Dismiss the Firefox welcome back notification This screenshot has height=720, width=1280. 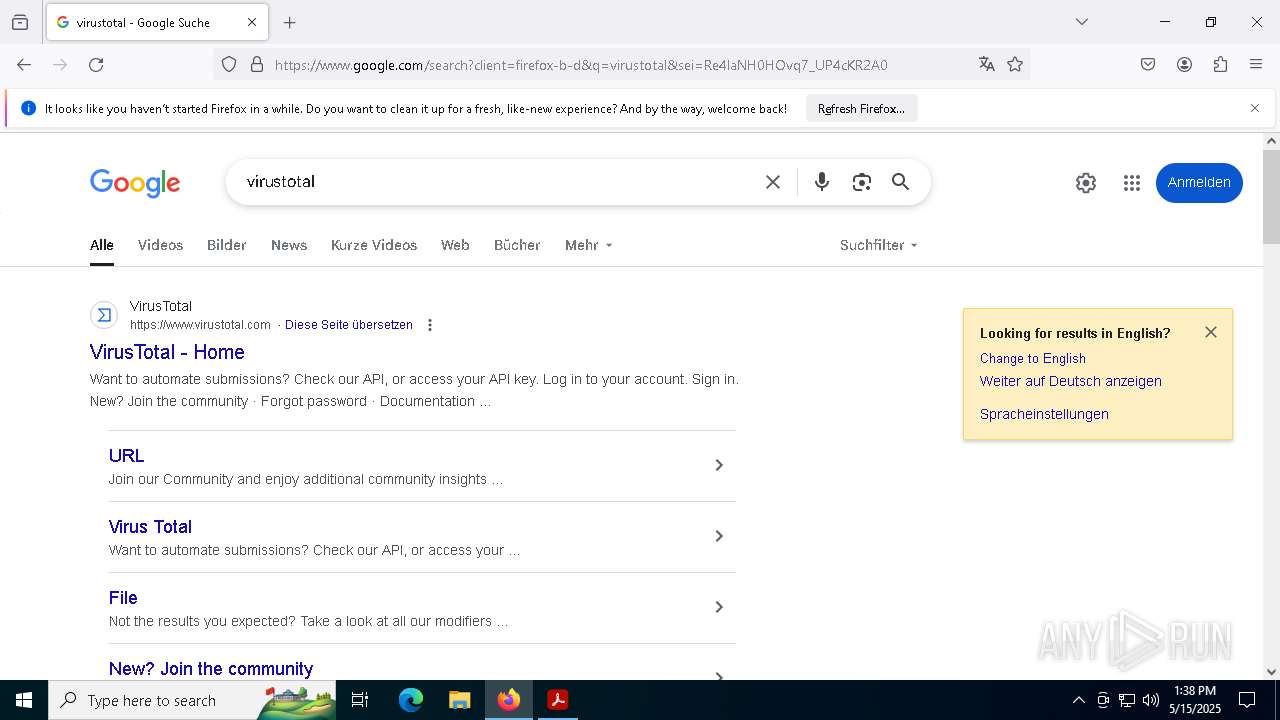coord(1255,108)
